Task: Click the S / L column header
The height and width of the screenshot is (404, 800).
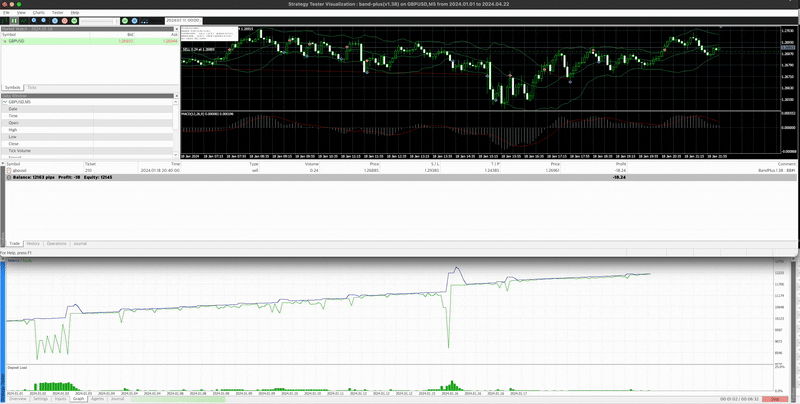Action: 435,164
